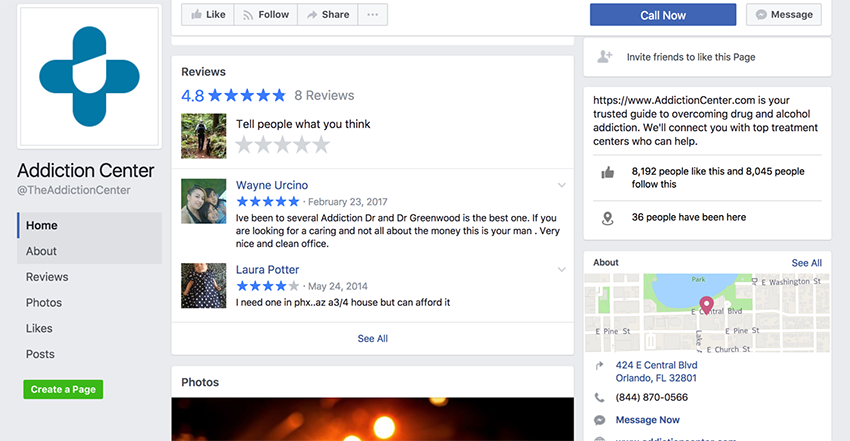Click the map location marker pin
The height and width of the screenshot is (441, 850).
(706, 305)
